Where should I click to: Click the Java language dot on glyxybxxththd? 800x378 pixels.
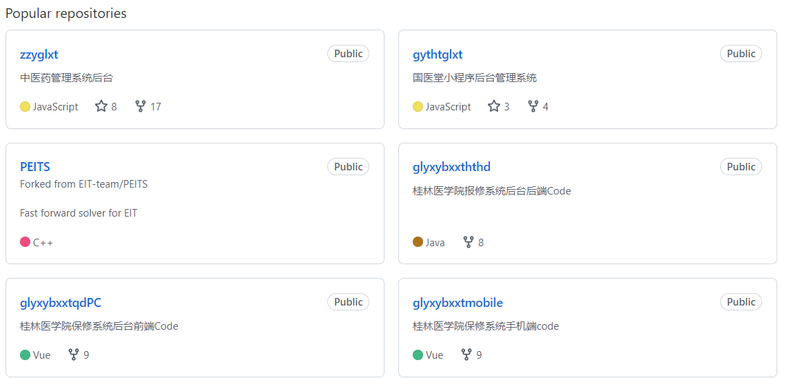[x=418, y=242]
